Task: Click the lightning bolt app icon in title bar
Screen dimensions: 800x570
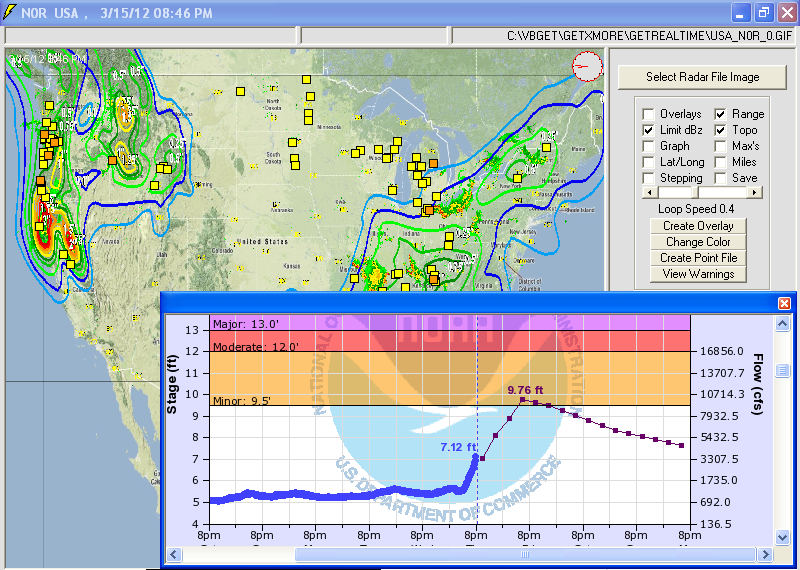Action: (10, 13)
